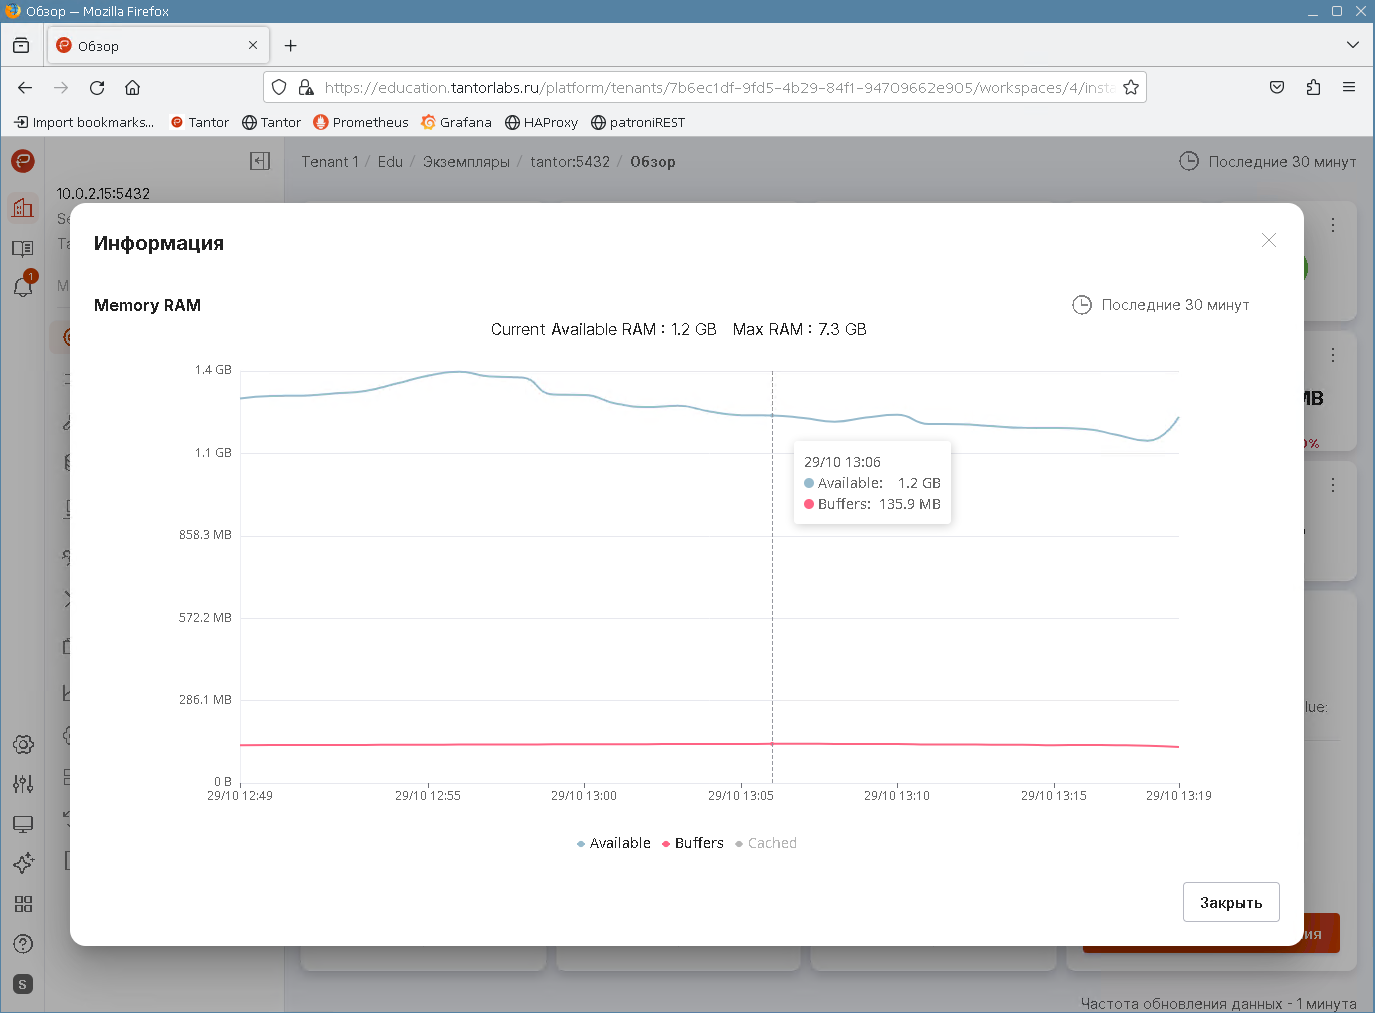Open the Grafana bookmark

tap(457, 122)
